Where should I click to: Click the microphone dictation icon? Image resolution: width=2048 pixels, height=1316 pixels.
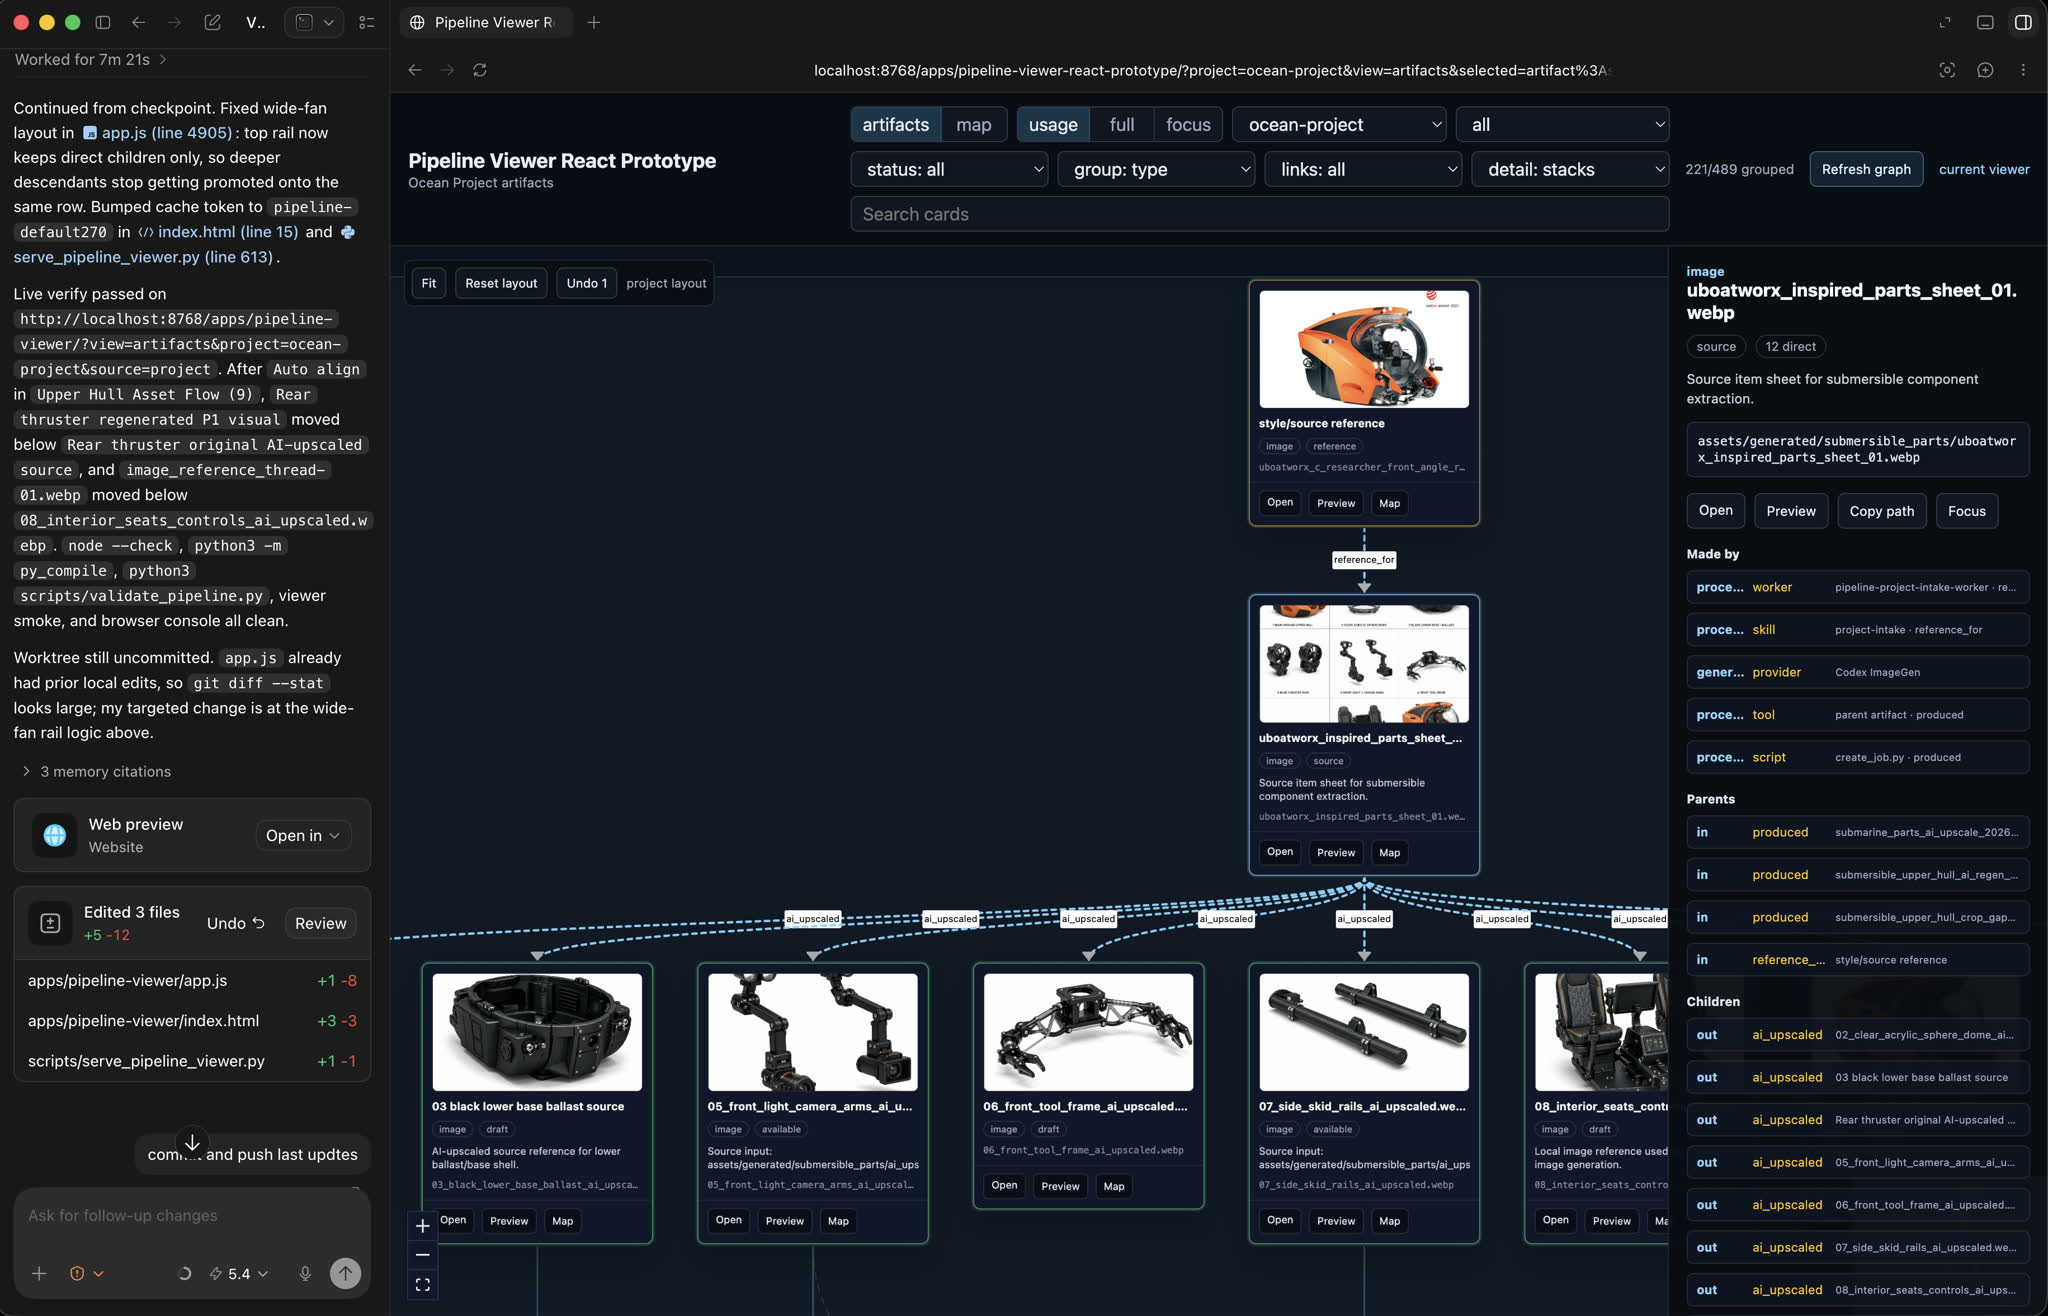pos(305,1273)
